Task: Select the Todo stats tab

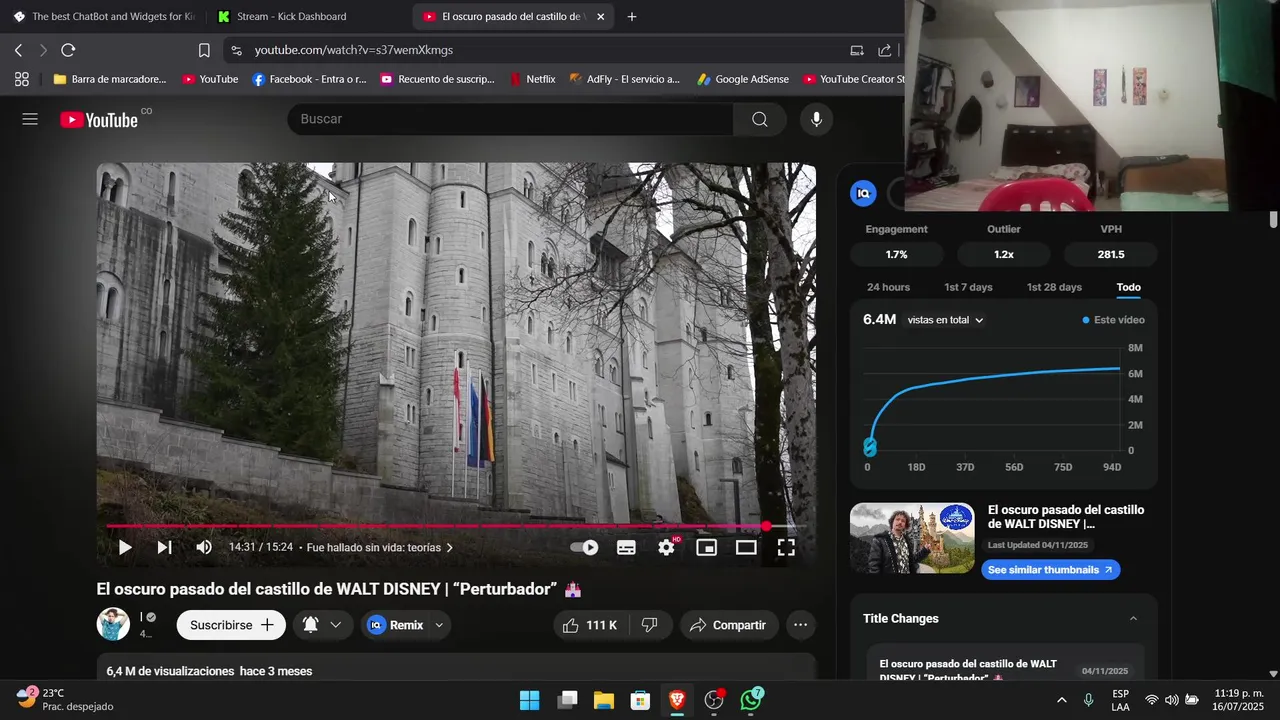Action: click(1128, 287)
